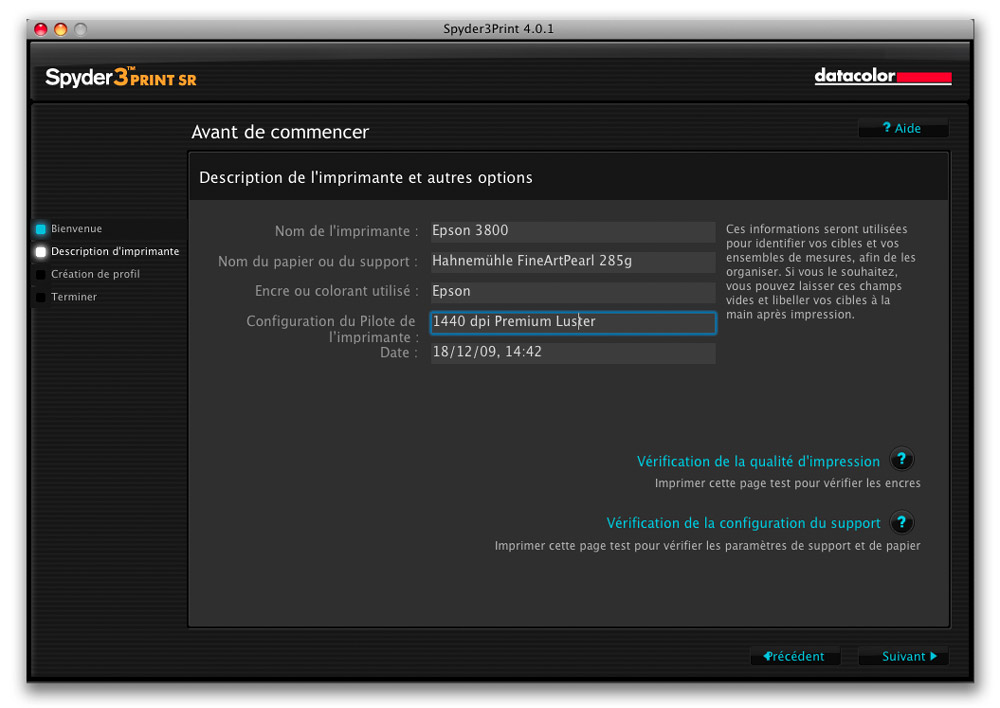Click Vérification de la qualité d'impression link

758,461
